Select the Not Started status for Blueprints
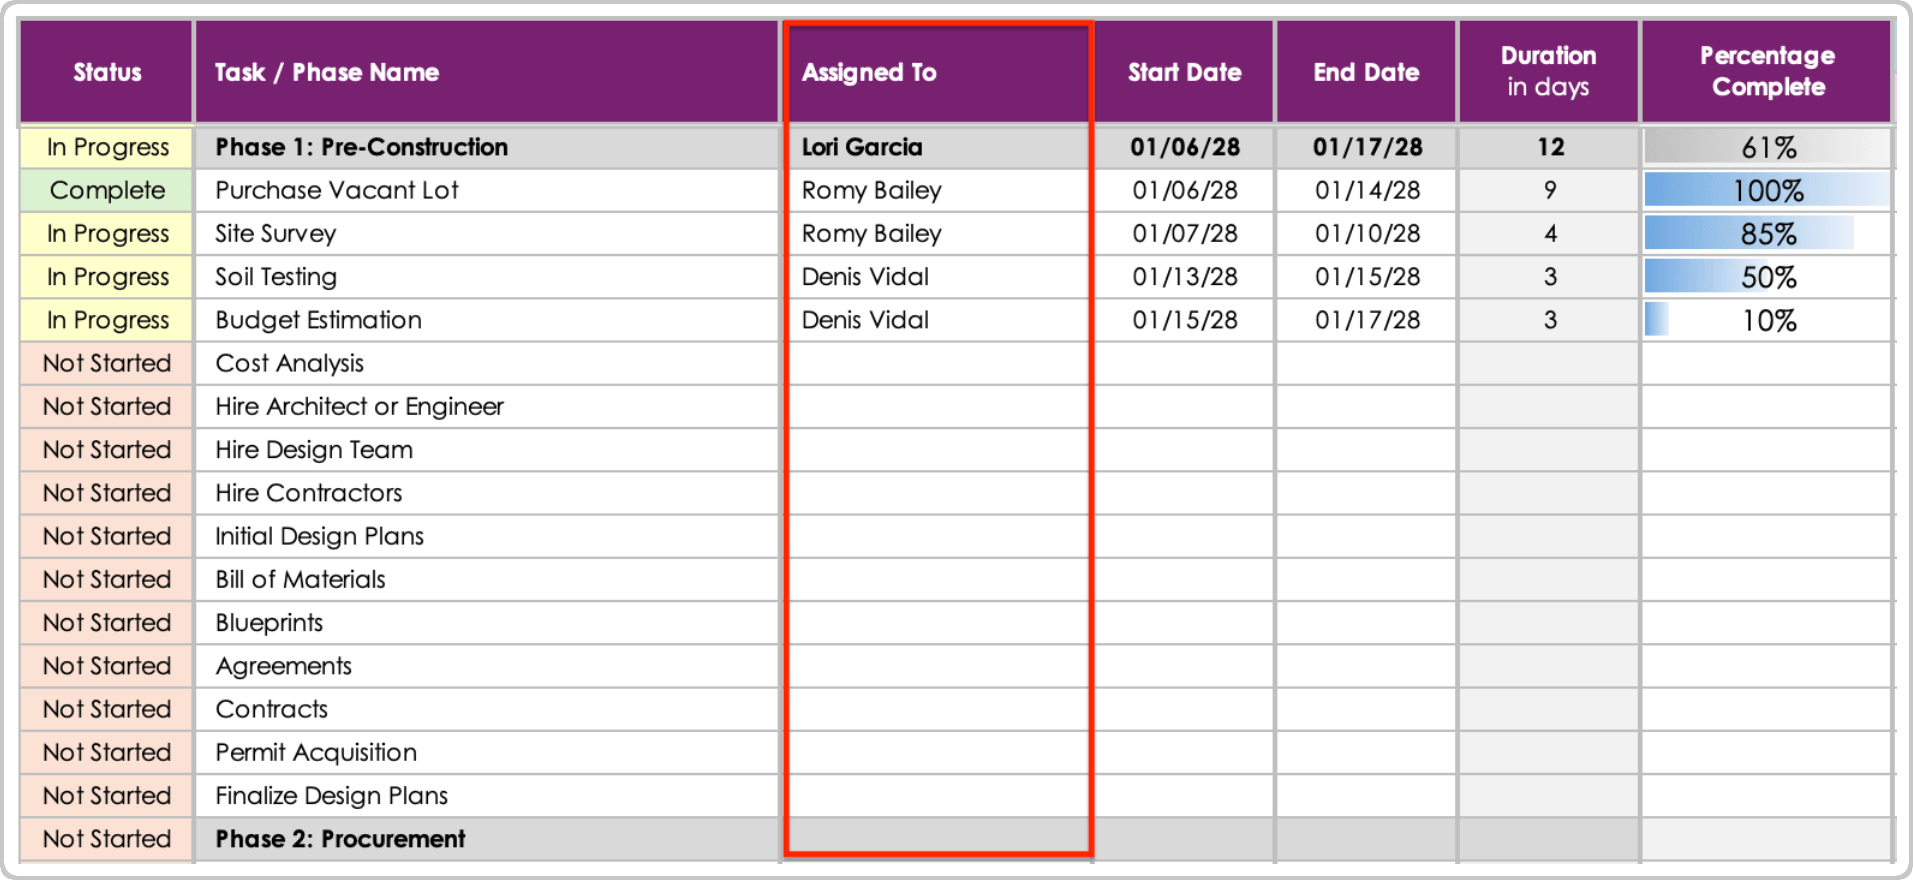 [107, 622]
